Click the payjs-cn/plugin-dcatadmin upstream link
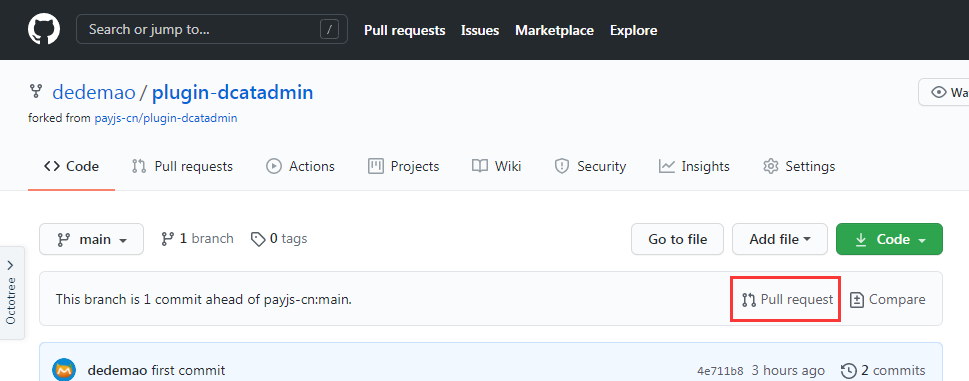This screenshot has width=969, height=381. pyautogui.click(x=166, y=118)
